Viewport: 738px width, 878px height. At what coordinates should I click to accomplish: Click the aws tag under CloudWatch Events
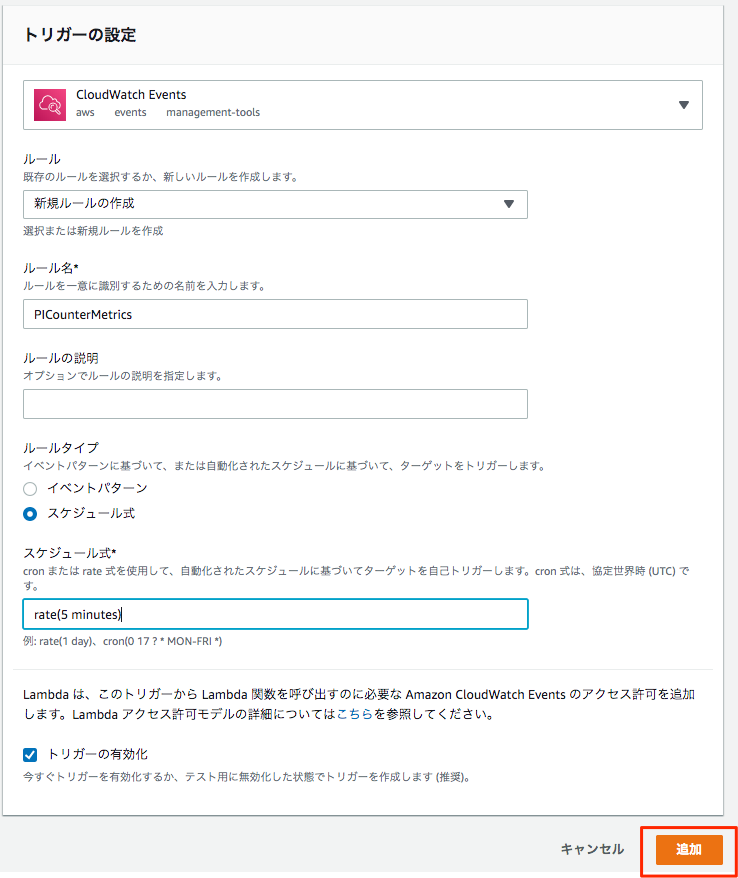click(85, 113)
